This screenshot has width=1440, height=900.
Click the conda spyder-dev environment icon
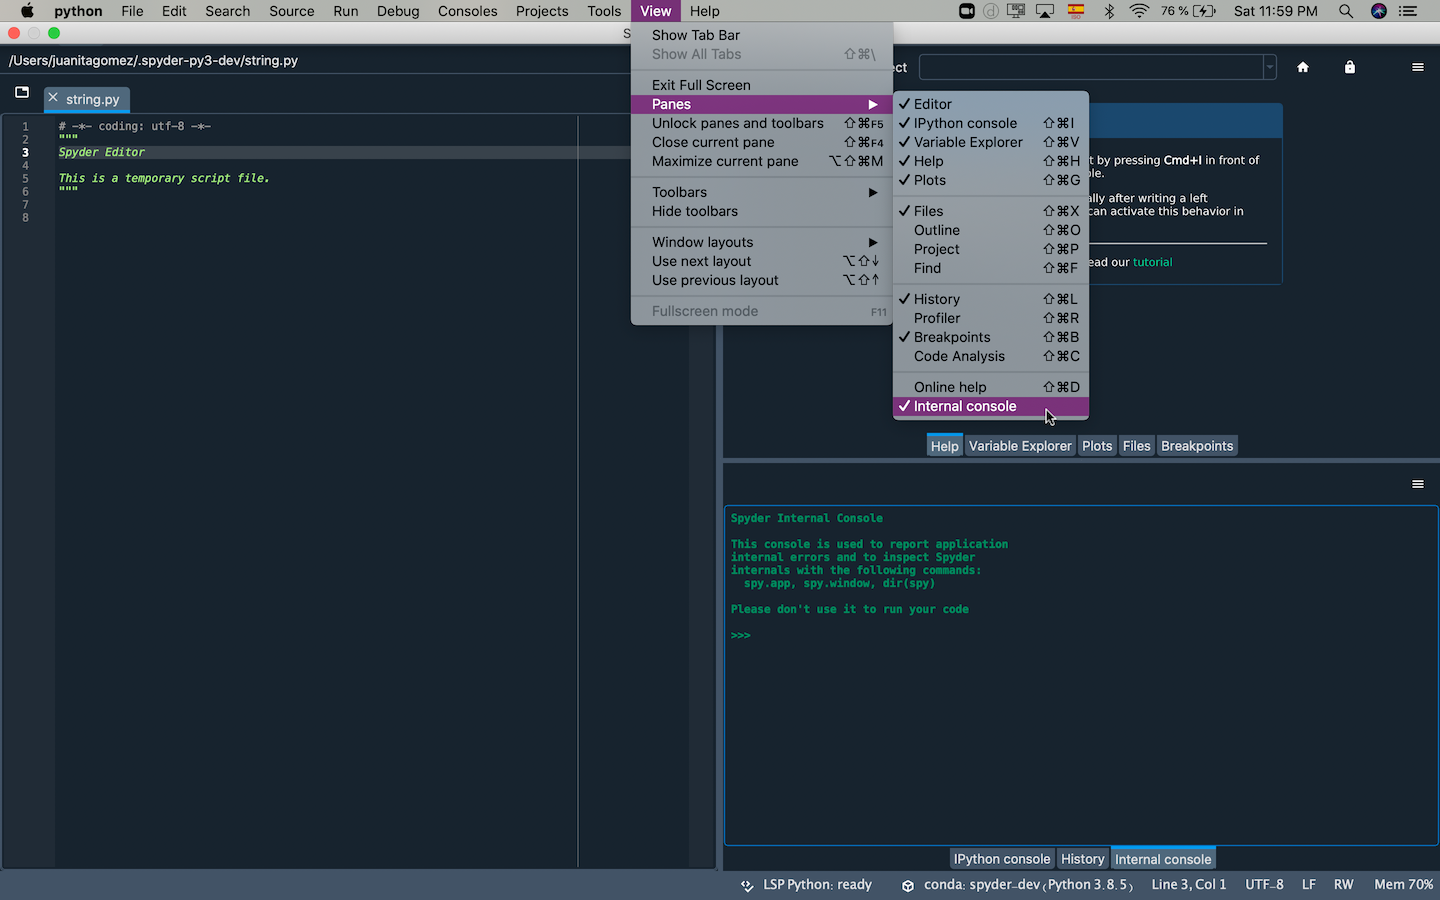(x=908, y=884)
